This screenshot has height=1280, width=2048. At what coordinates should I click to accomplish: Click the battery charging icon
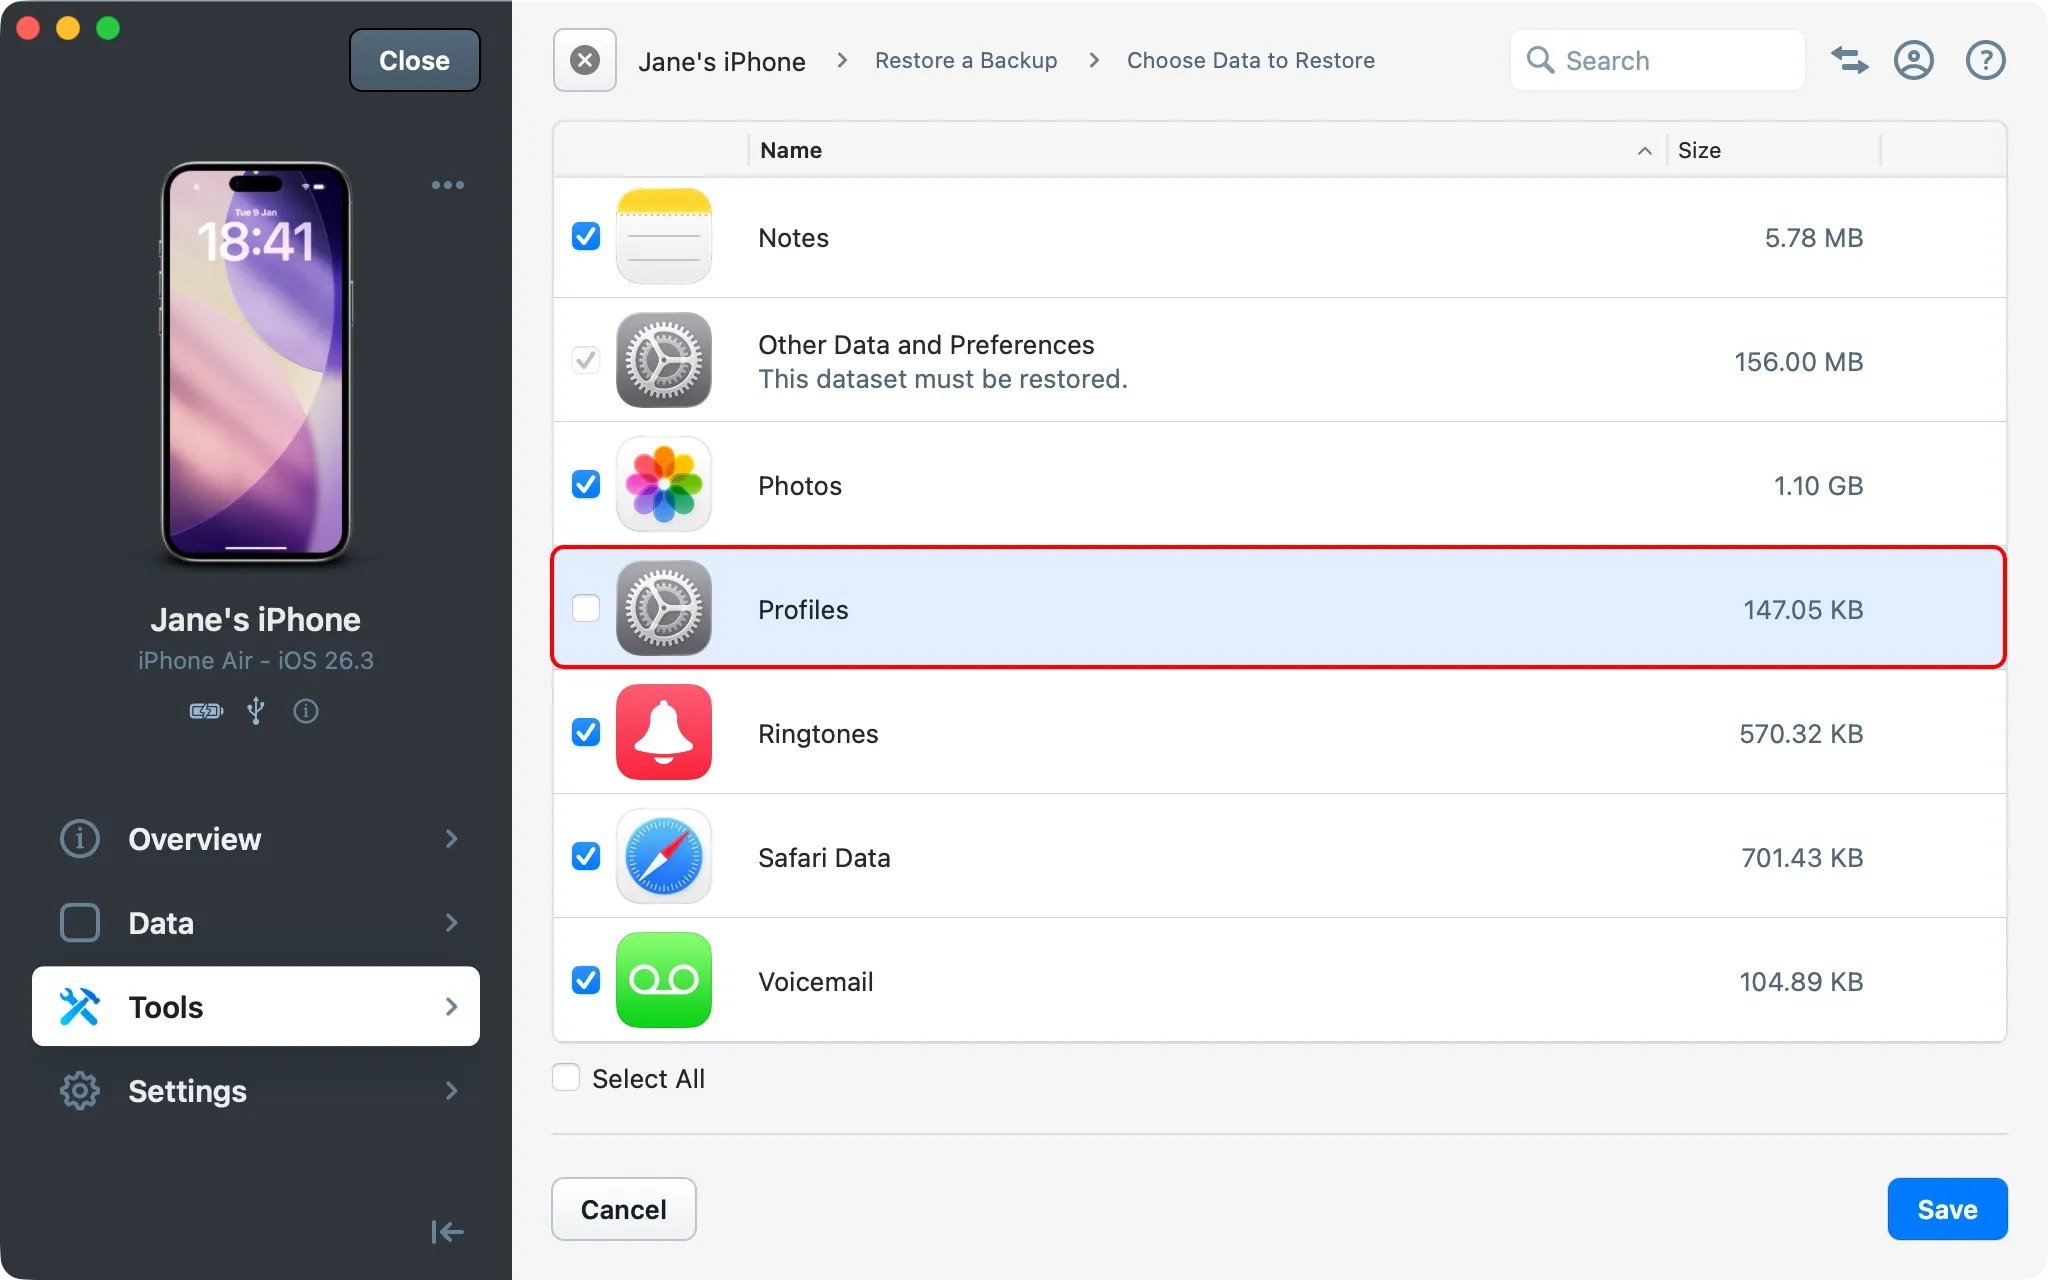[205, 711]
